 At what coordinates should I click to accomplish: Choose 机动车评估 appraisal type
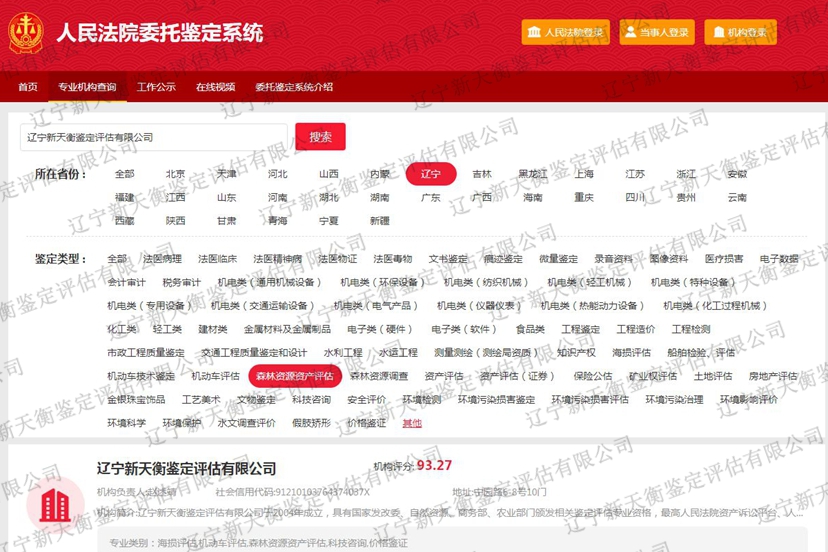[215, 376]
